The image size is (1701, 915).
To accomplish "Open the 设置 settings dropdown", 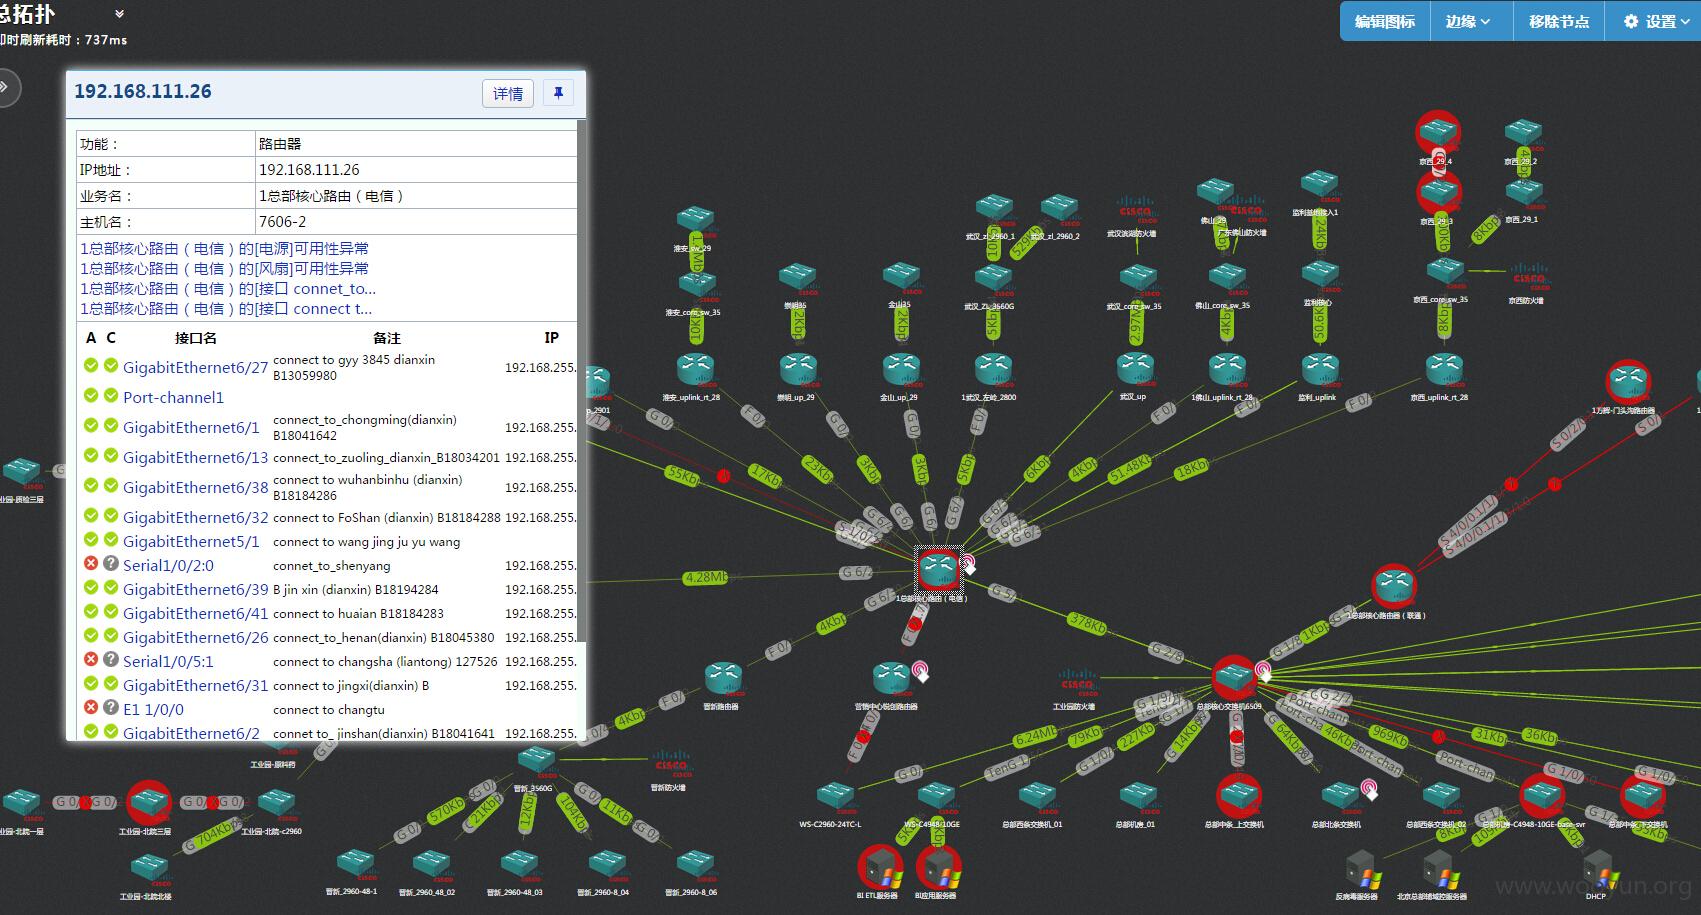I will pyautogui.click(x=1656, y=21).
